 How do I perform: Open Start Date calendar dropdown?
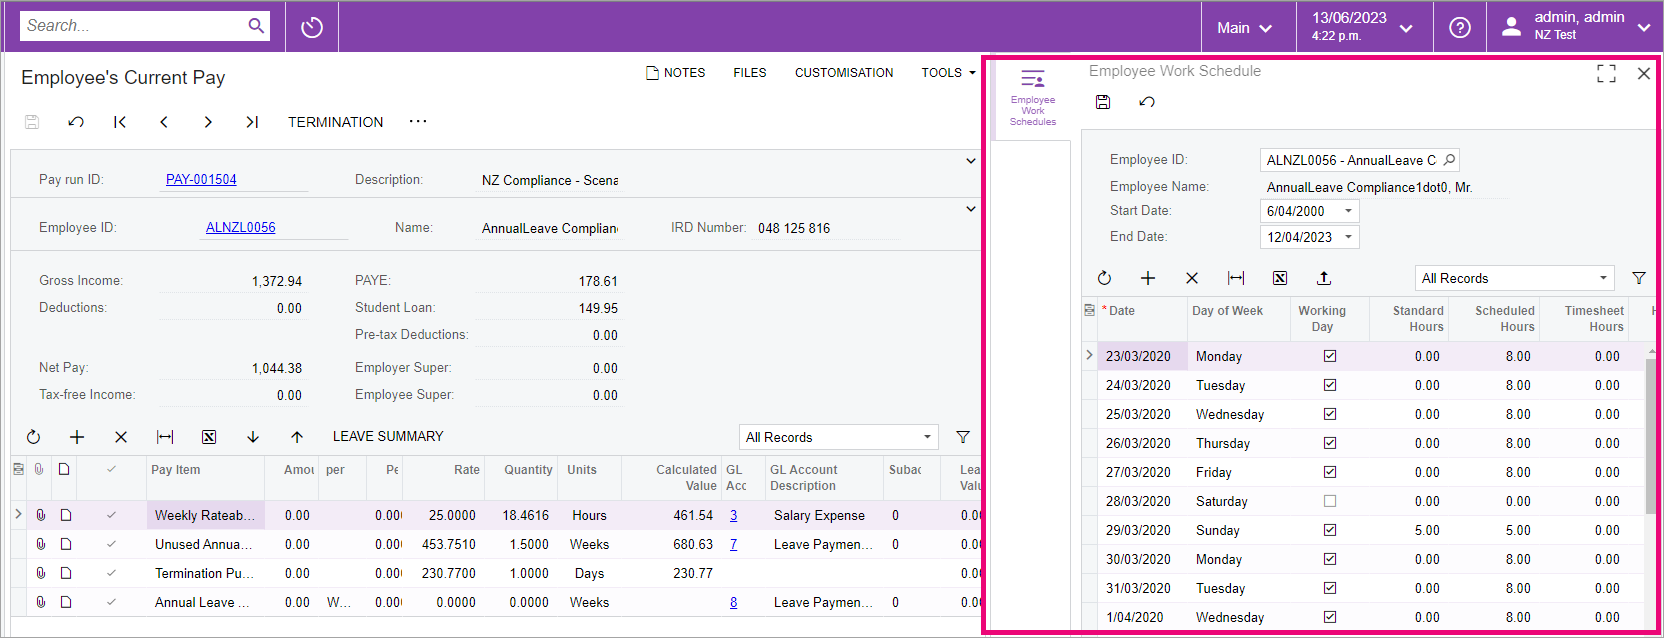point(1348,211)
